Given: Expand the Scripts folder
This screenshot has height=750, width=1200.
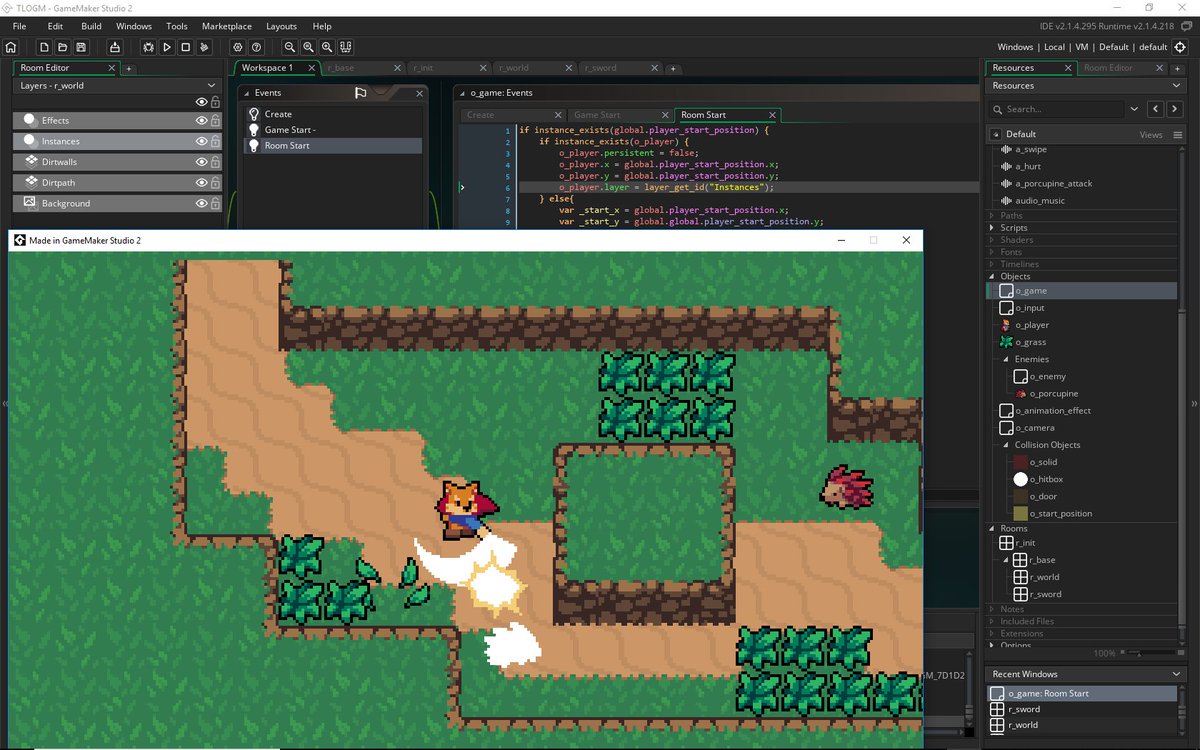Looking at the screenshot, I should tap(992, 228).
